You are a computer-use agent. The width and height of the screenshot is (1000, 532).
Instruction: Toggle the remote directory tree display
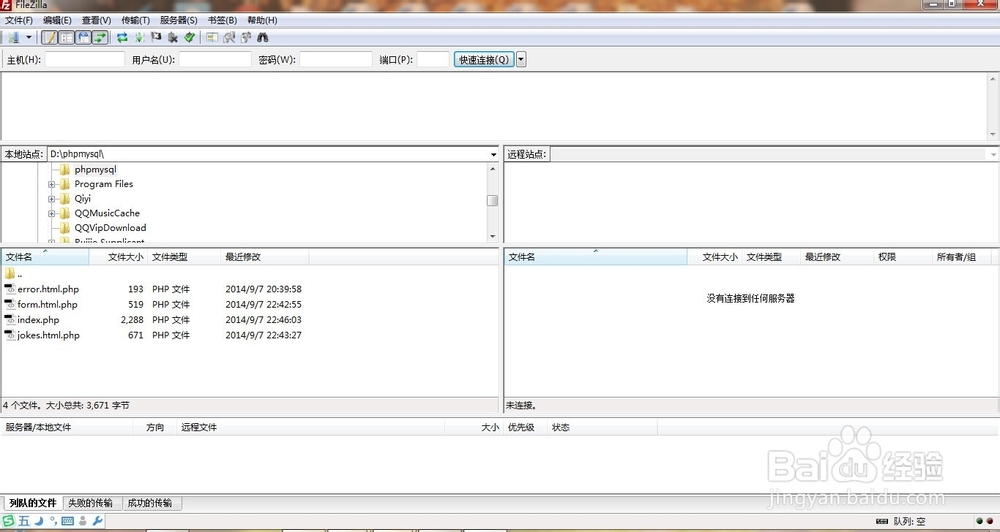tap(83, 38)
